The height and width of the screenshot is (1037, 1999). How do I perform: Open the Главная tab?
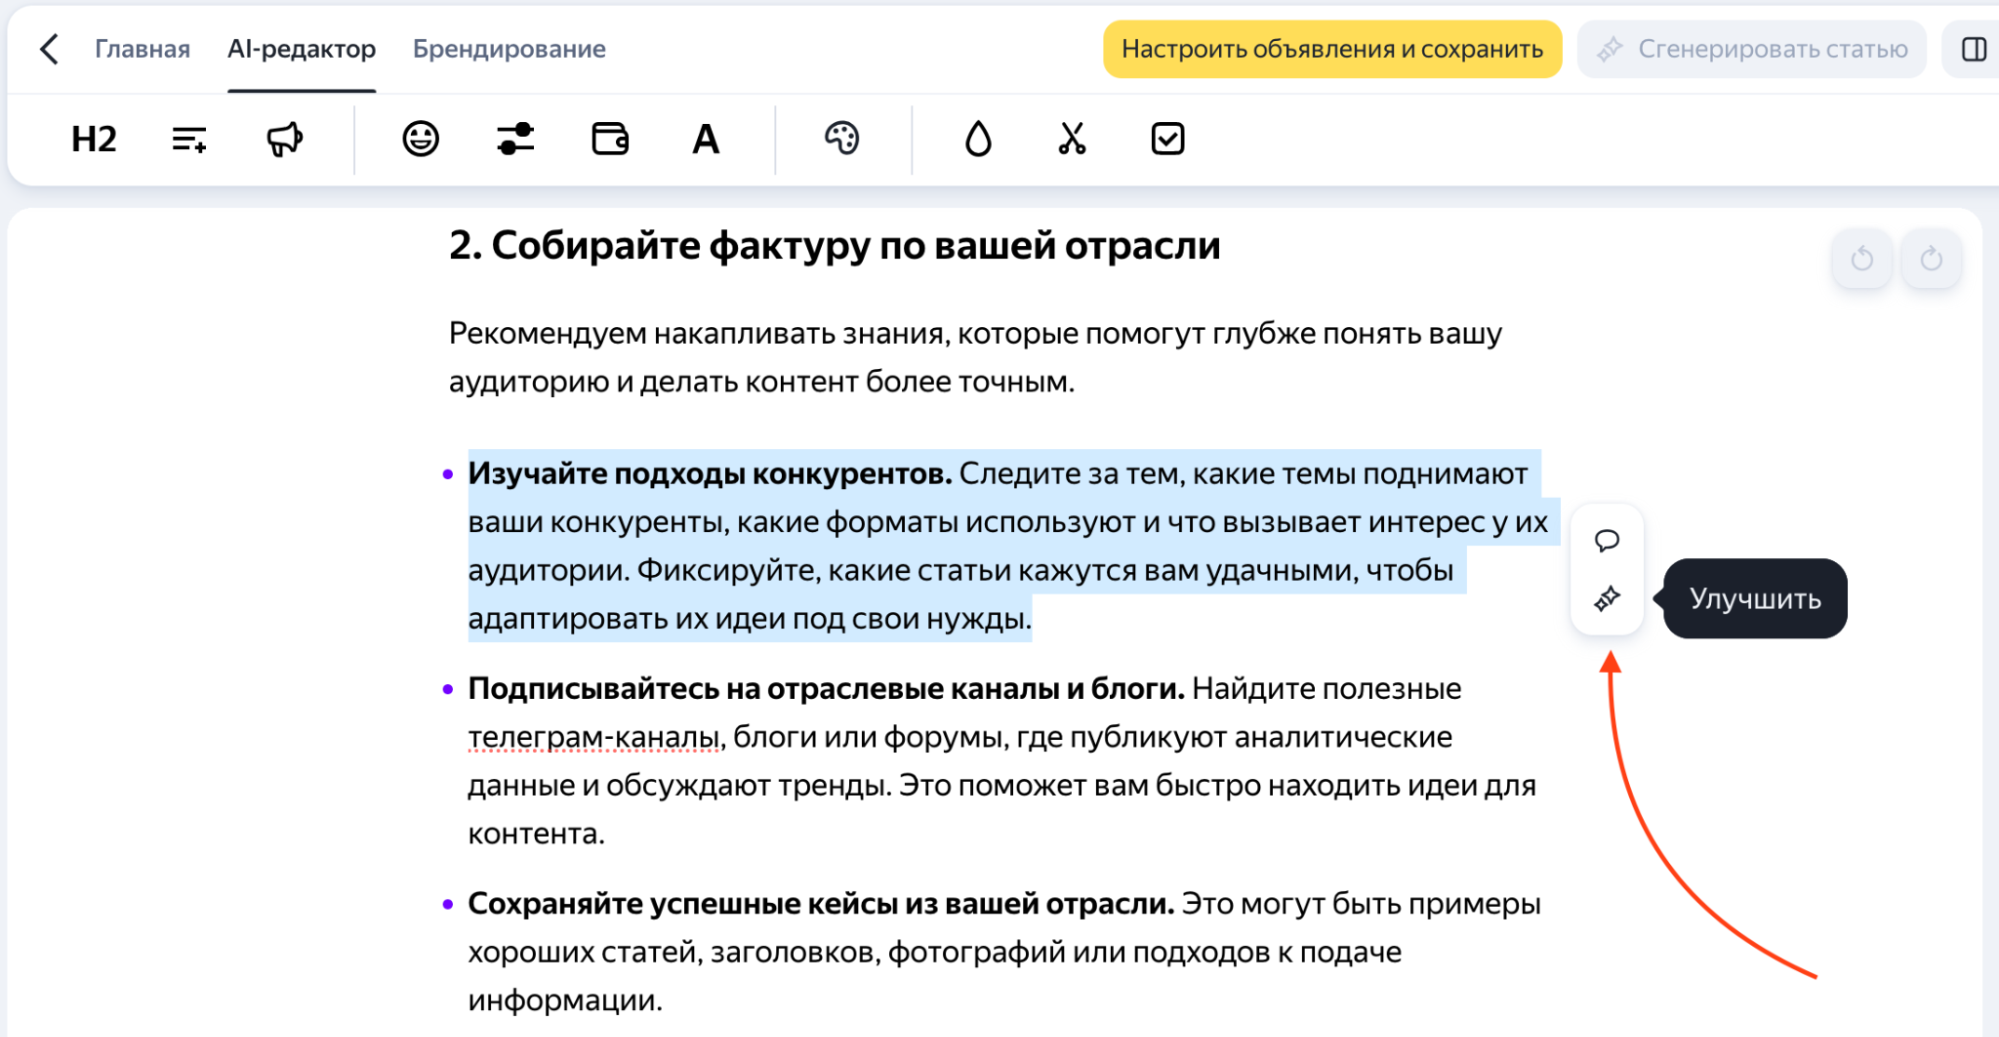[142, 49]
